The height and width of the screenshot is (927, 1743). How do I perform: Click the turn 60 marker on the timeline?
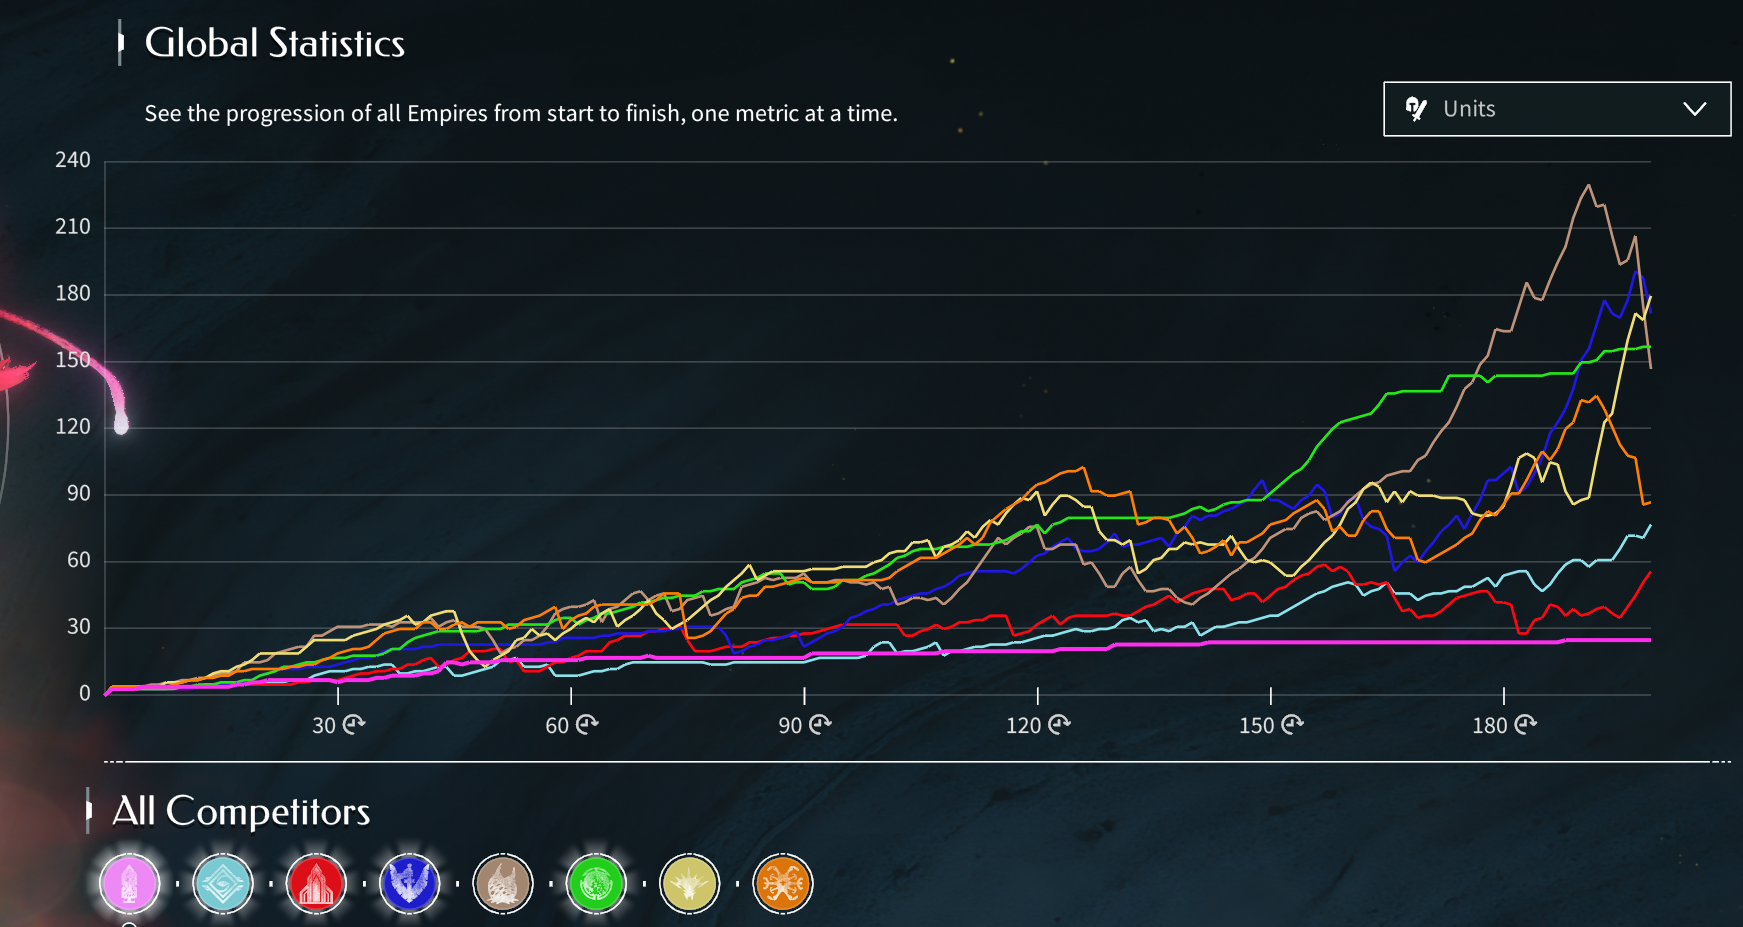(x=571, y=725)
